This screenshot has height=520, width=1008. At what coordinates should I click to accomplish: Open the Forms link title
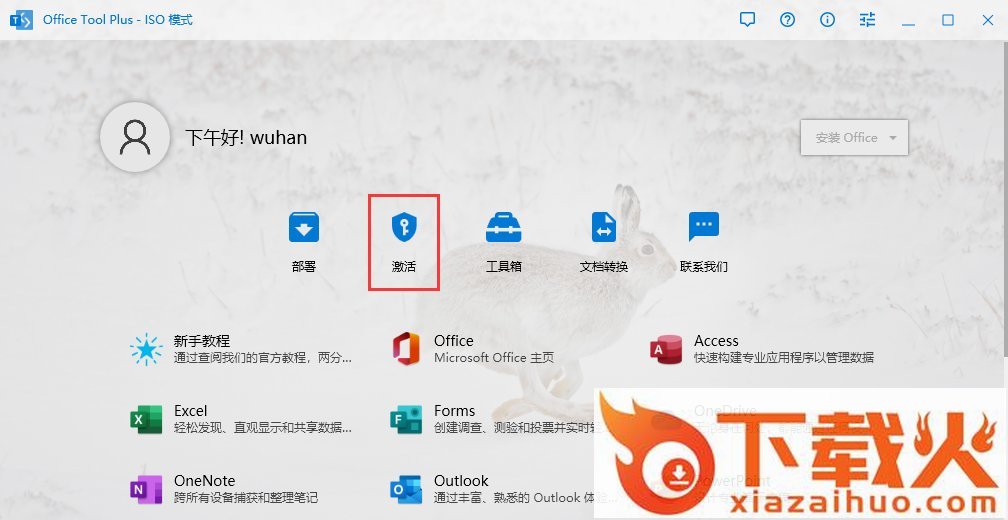point(454,411)
